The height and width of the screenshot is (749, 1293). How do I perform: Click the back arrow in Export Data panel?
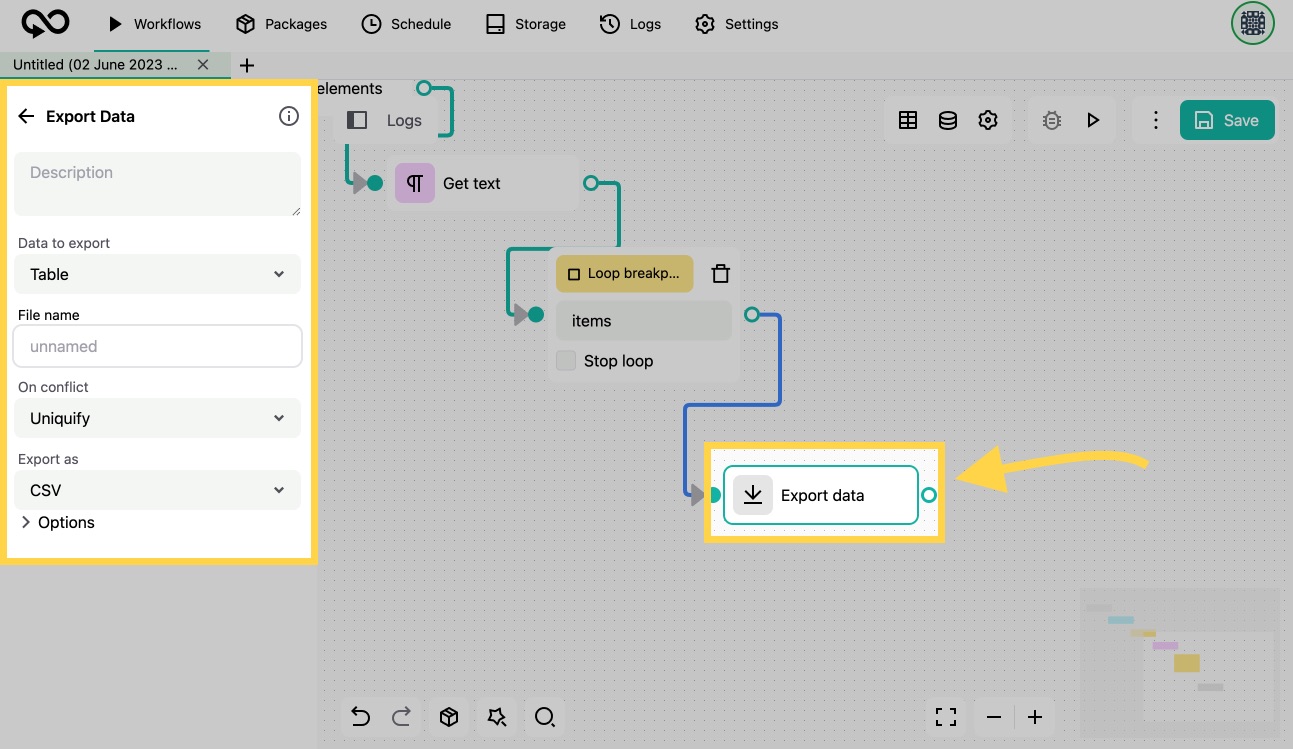[27, 116]
